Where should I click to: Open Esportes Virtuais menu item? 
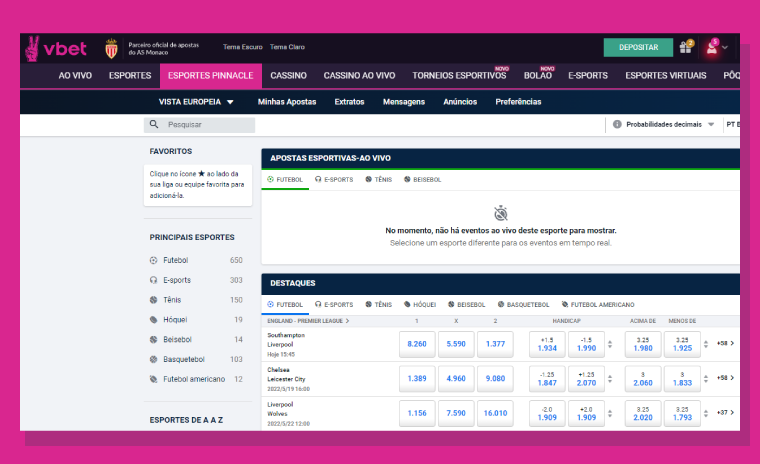point(665,76)
